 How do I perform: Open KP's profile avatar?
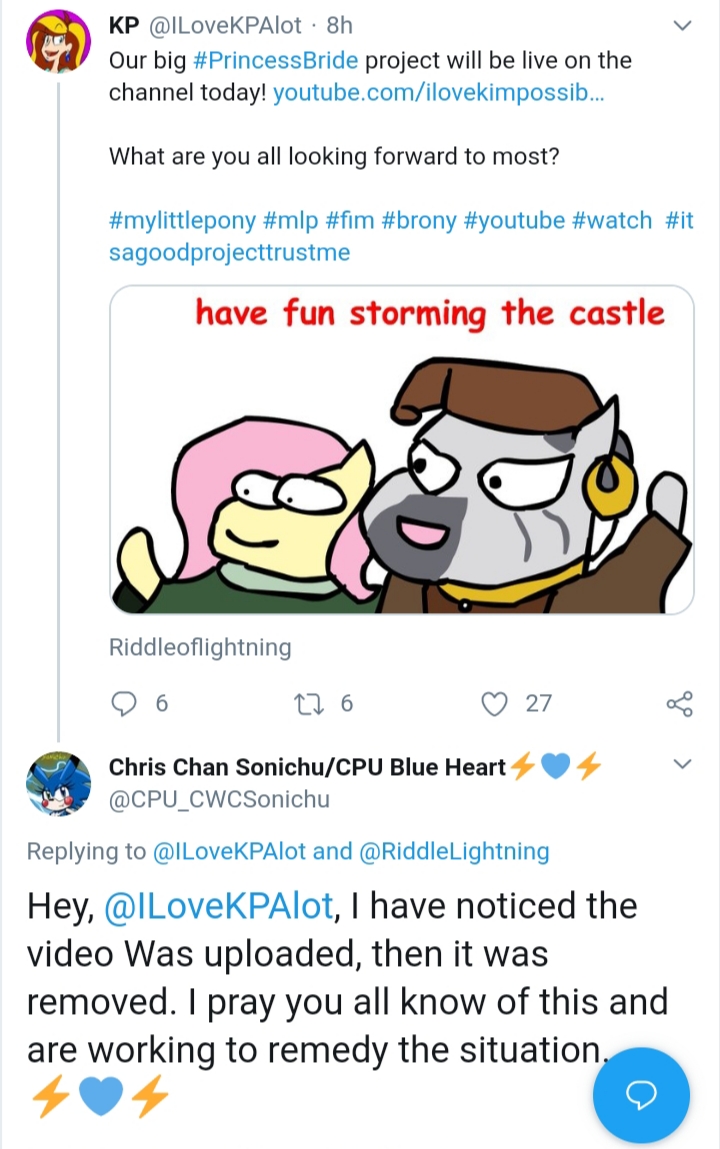59,42
